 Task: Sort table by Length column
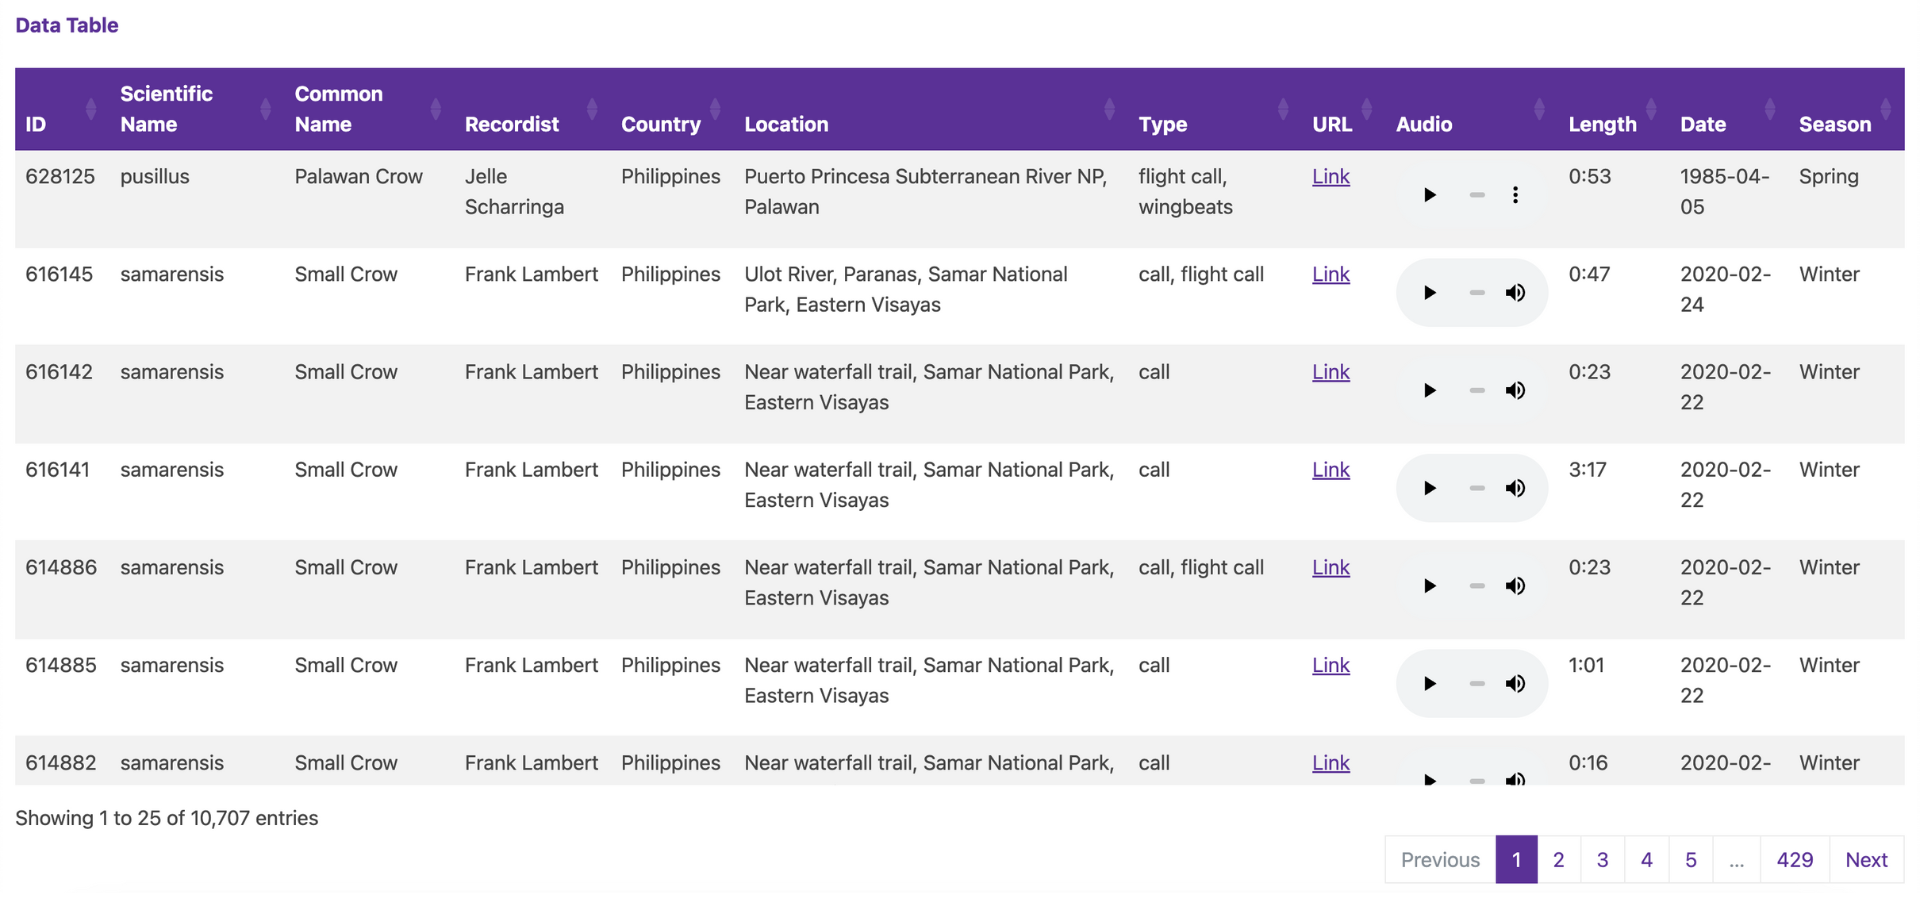click(x=1614, y=109)
